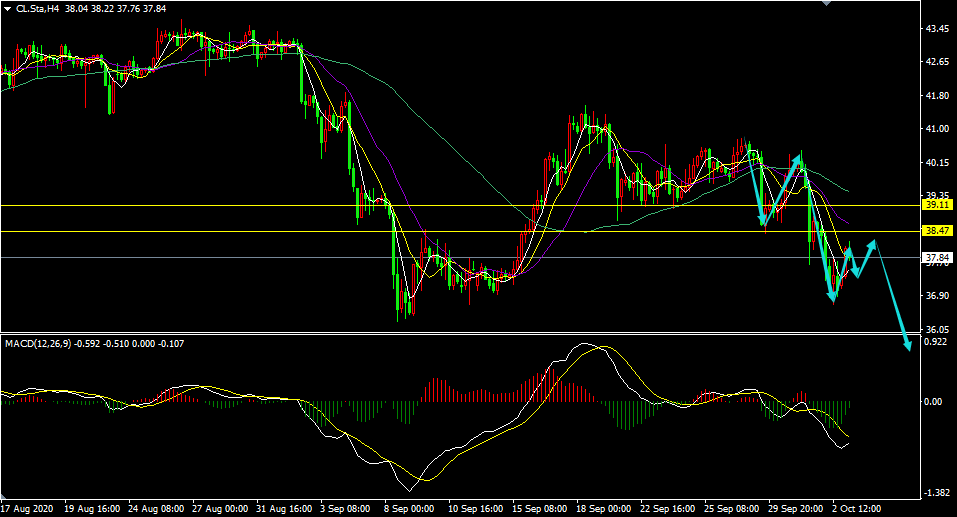
Task: Click the triangle arrow beside CL.Sta,H4
Action: [x=8, y=9]
